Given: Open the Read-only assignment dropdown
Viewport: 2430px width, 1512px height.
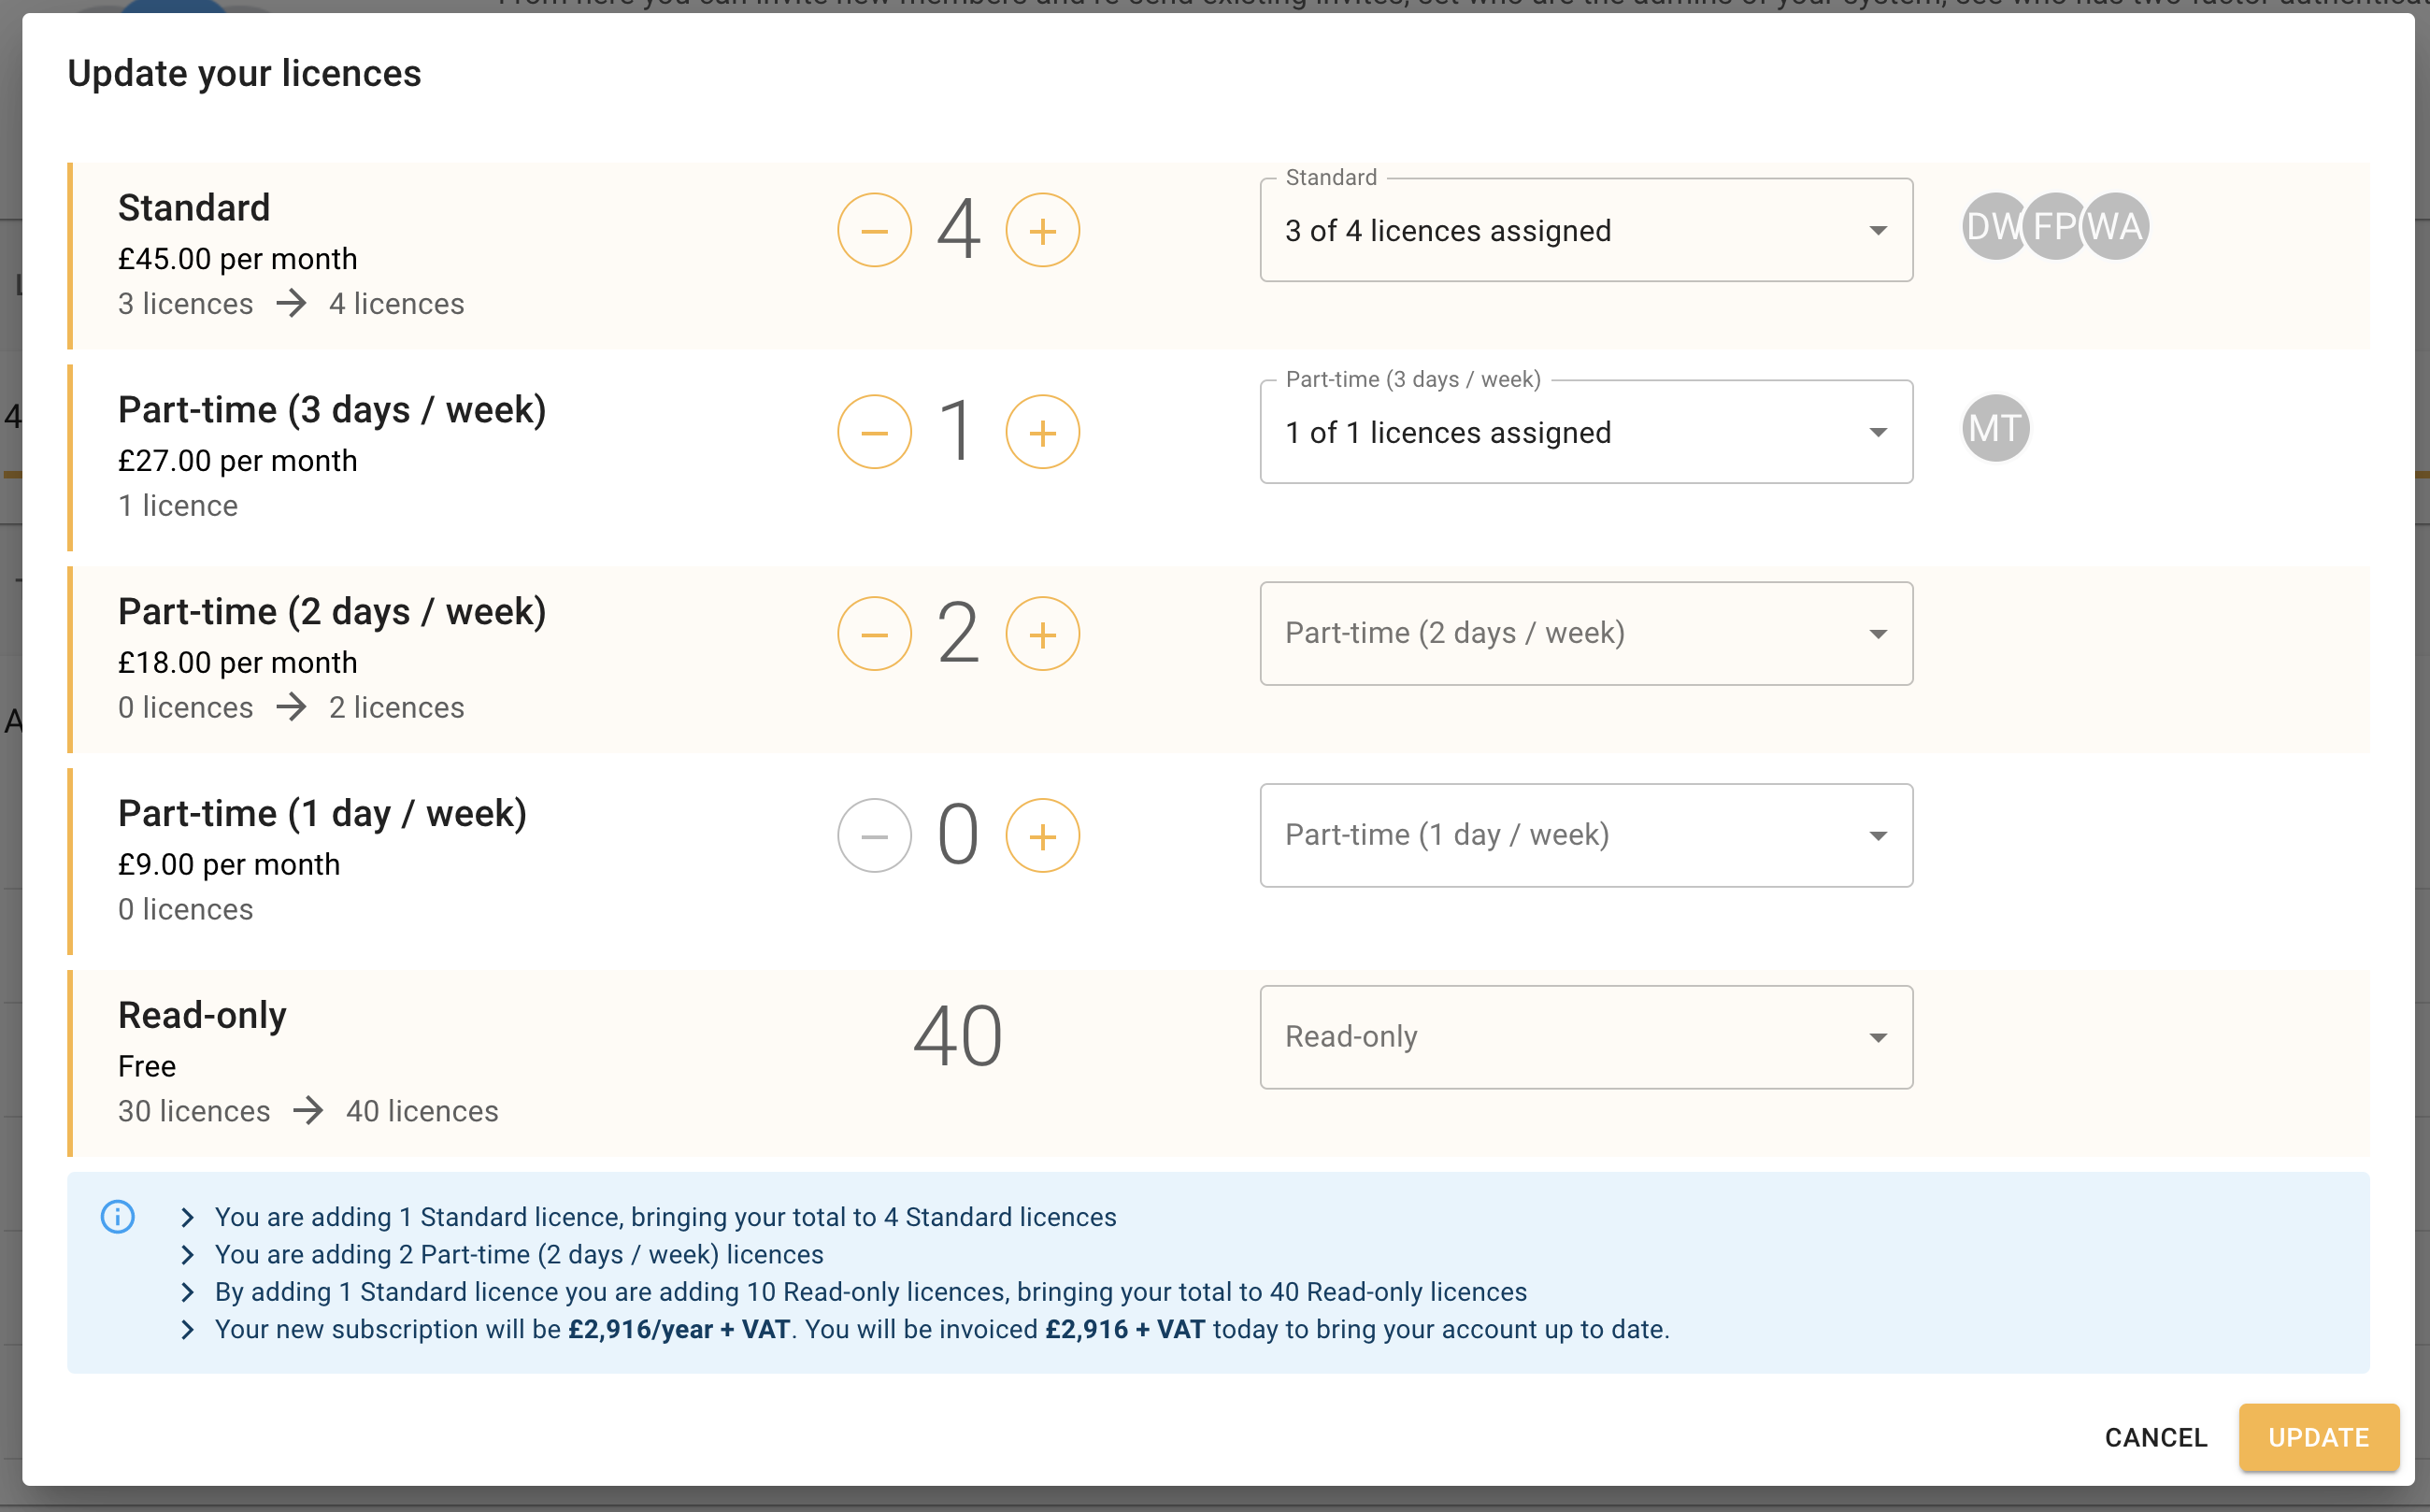Looking at the screenshot, I should tap(1585, 1037).
